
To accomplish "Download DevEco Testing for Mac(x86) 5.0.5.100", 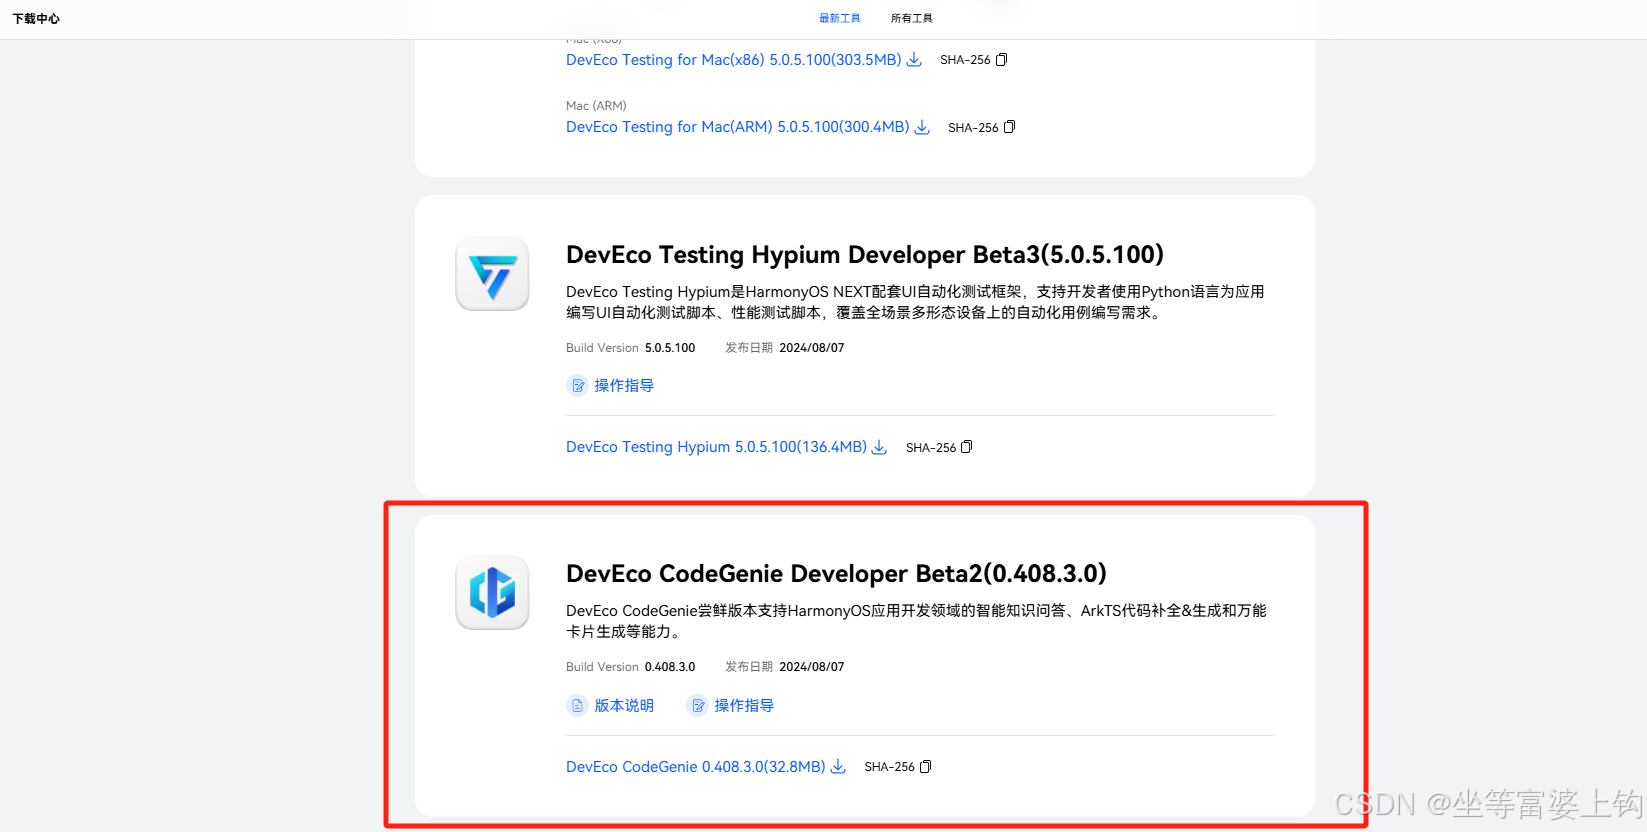I will (734, 60).
